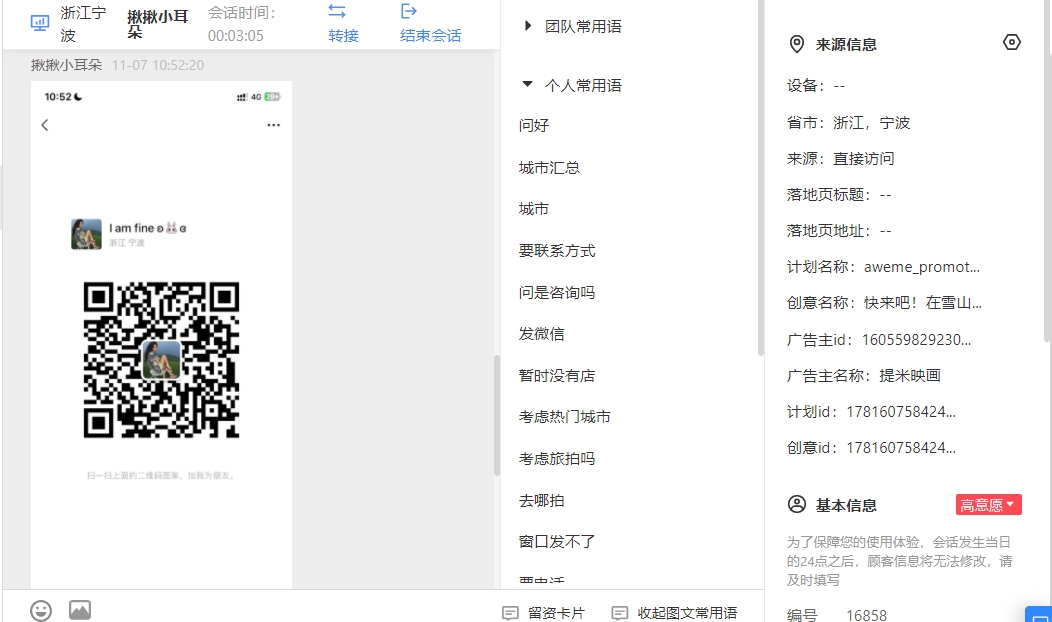Click the 创意id 178160758424... value
Viewport: 1052px width, 622px height.
click(901, 448)
